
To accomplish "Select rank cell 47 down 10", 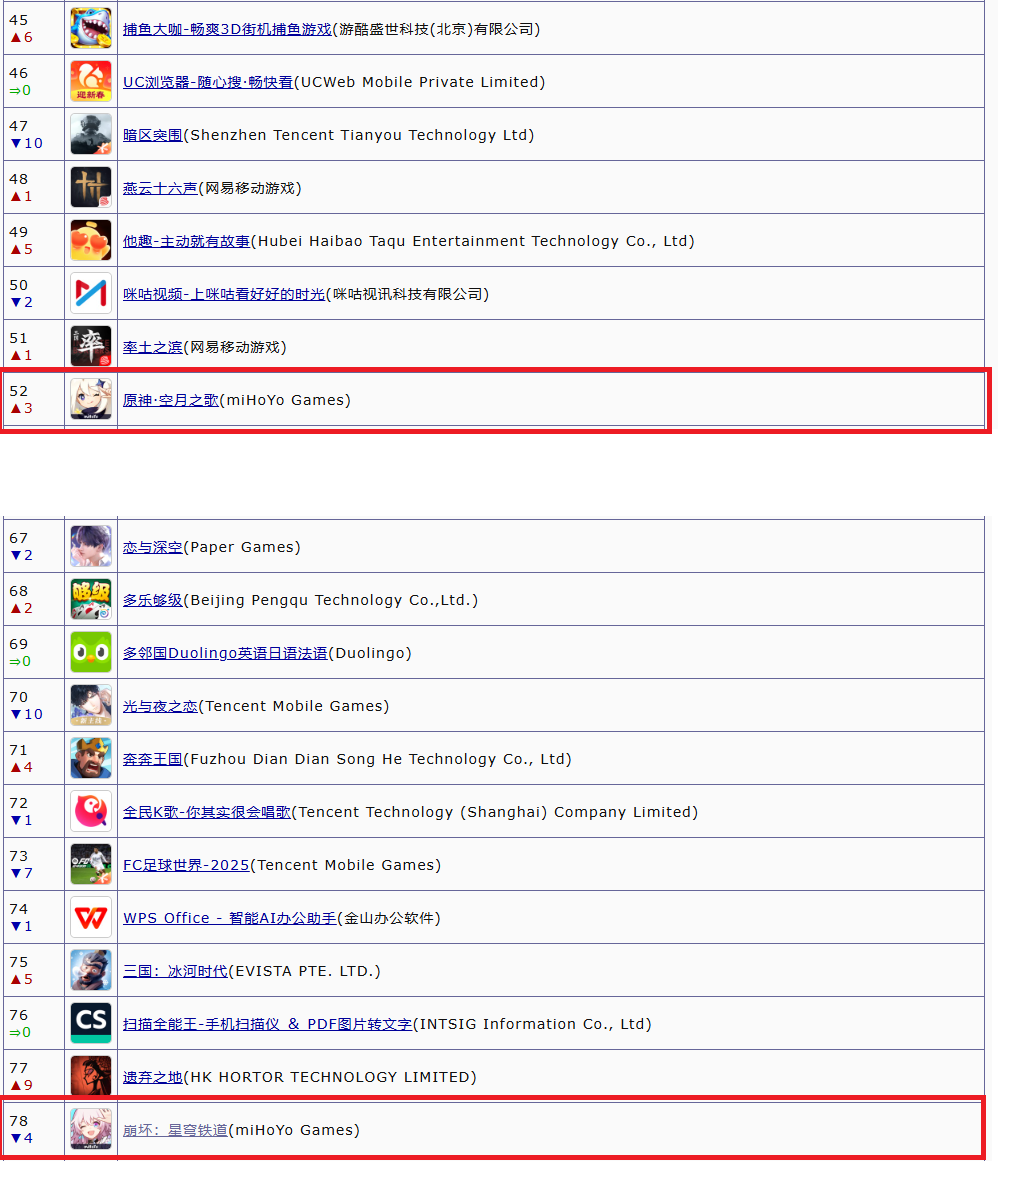I will pyautogui.click(x=35, y=135).
